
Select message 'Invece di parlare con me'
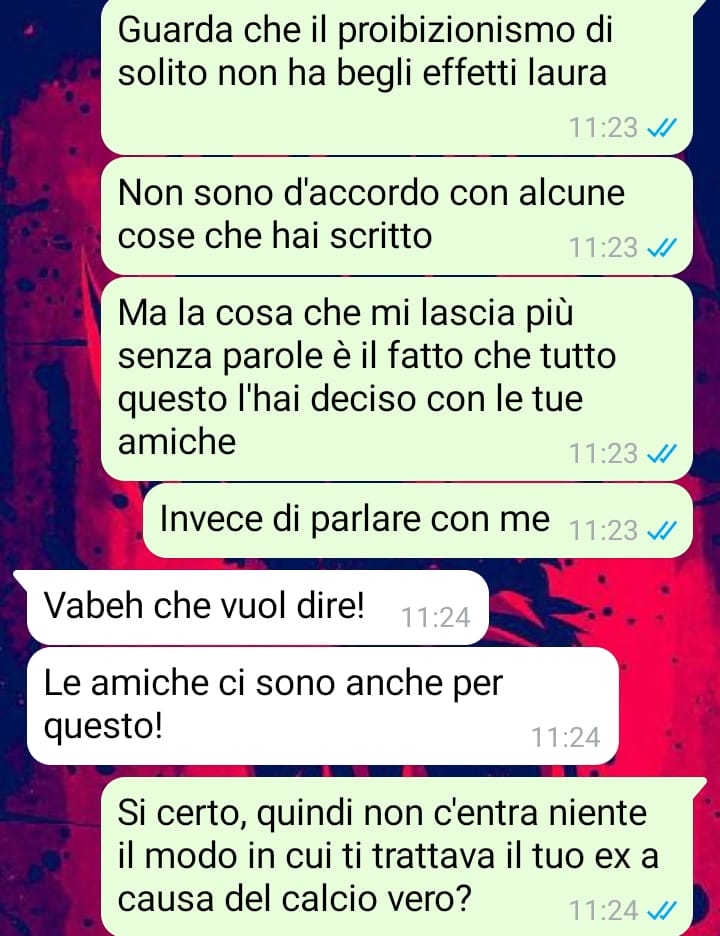tap(417, 521)
